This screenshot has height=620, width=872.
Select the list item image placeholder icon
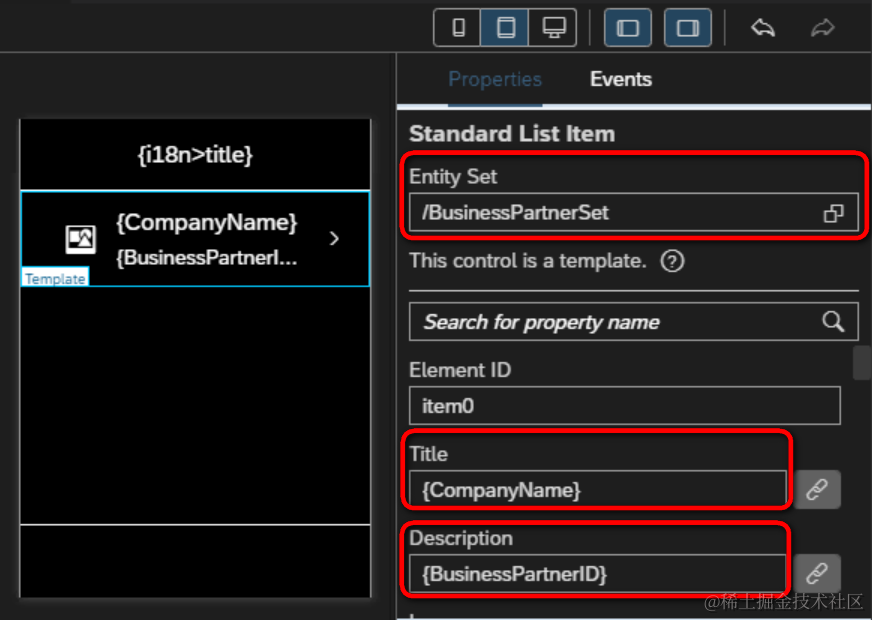point(81,239)
